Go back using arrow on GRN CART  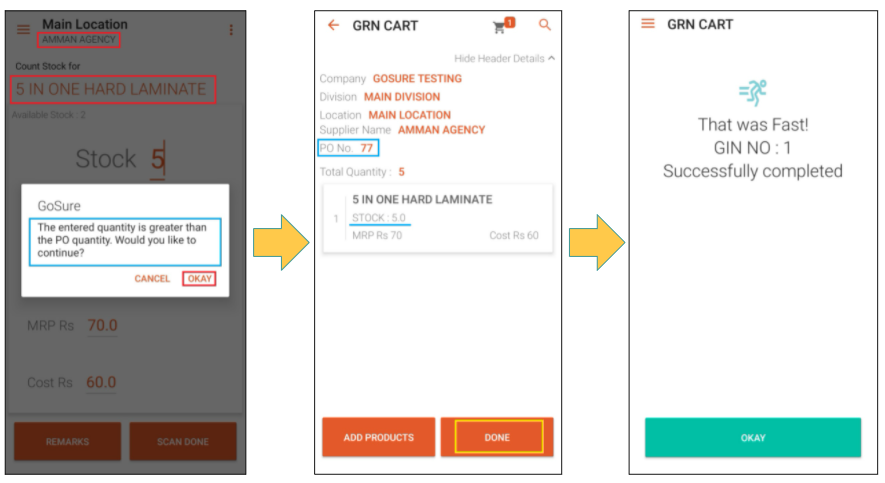coord(334,25)
